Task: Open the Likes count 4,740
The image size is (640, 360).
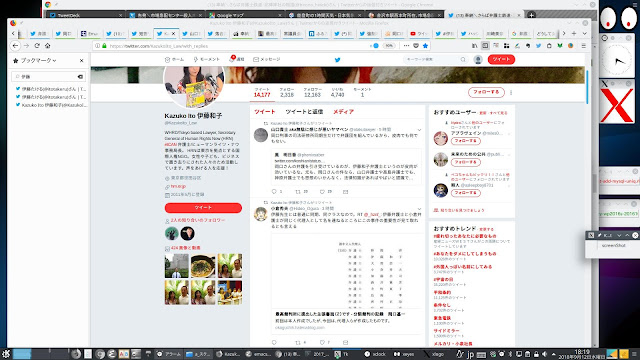Action: 337,92
